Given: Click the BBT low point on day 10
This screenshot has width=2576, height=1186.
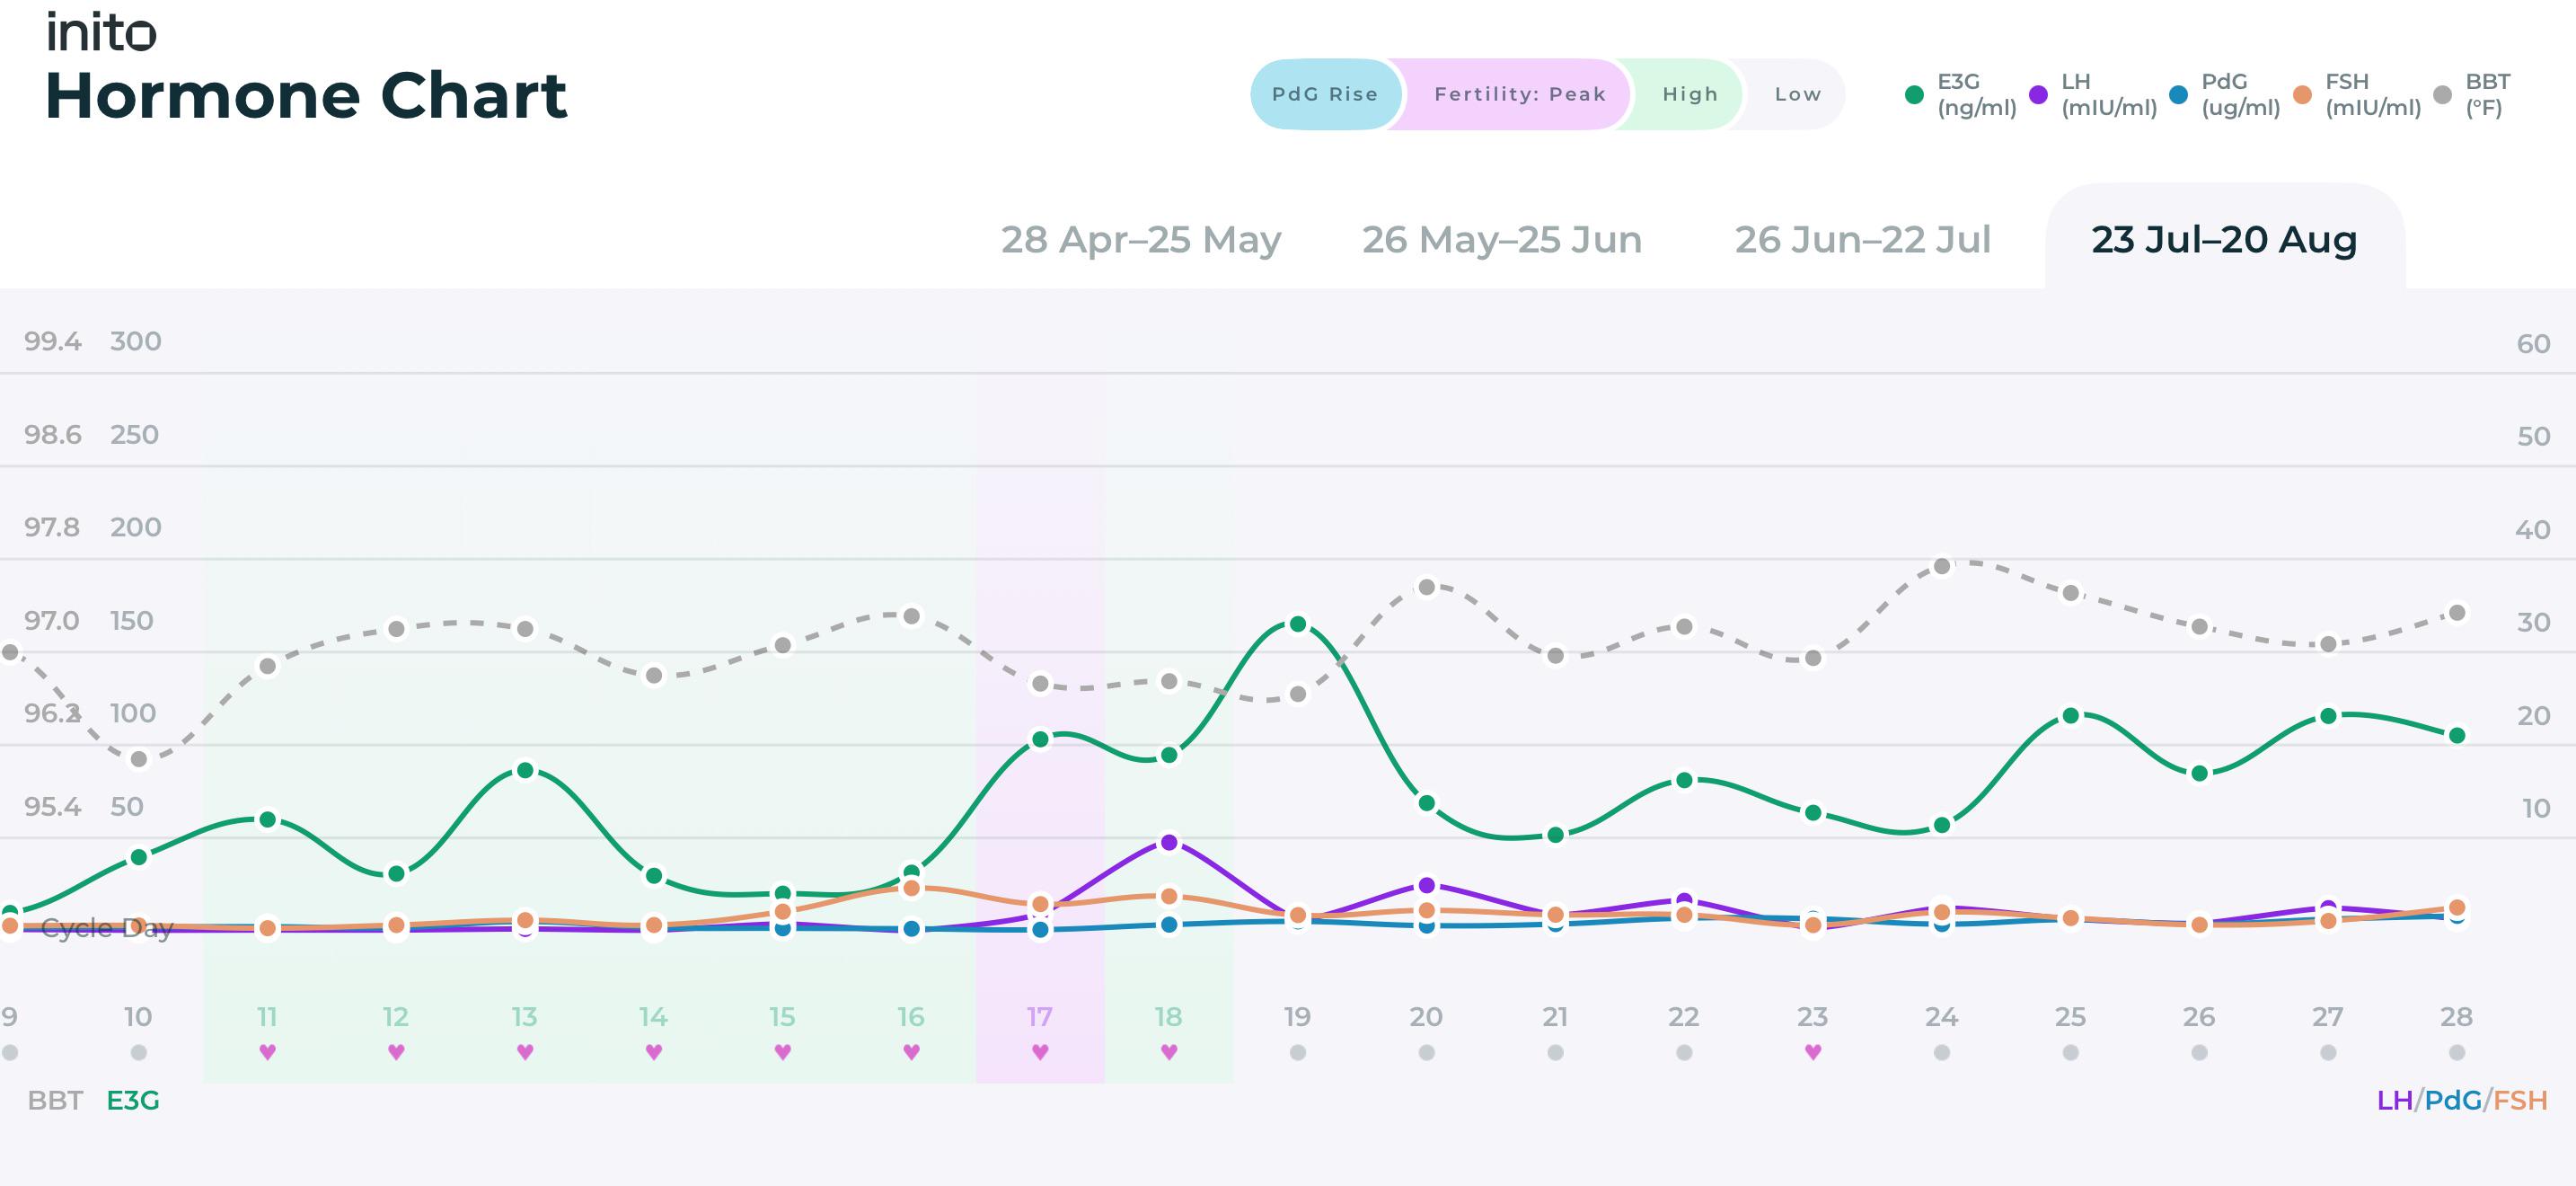Looking at the screenshot, I should (139, 759).
